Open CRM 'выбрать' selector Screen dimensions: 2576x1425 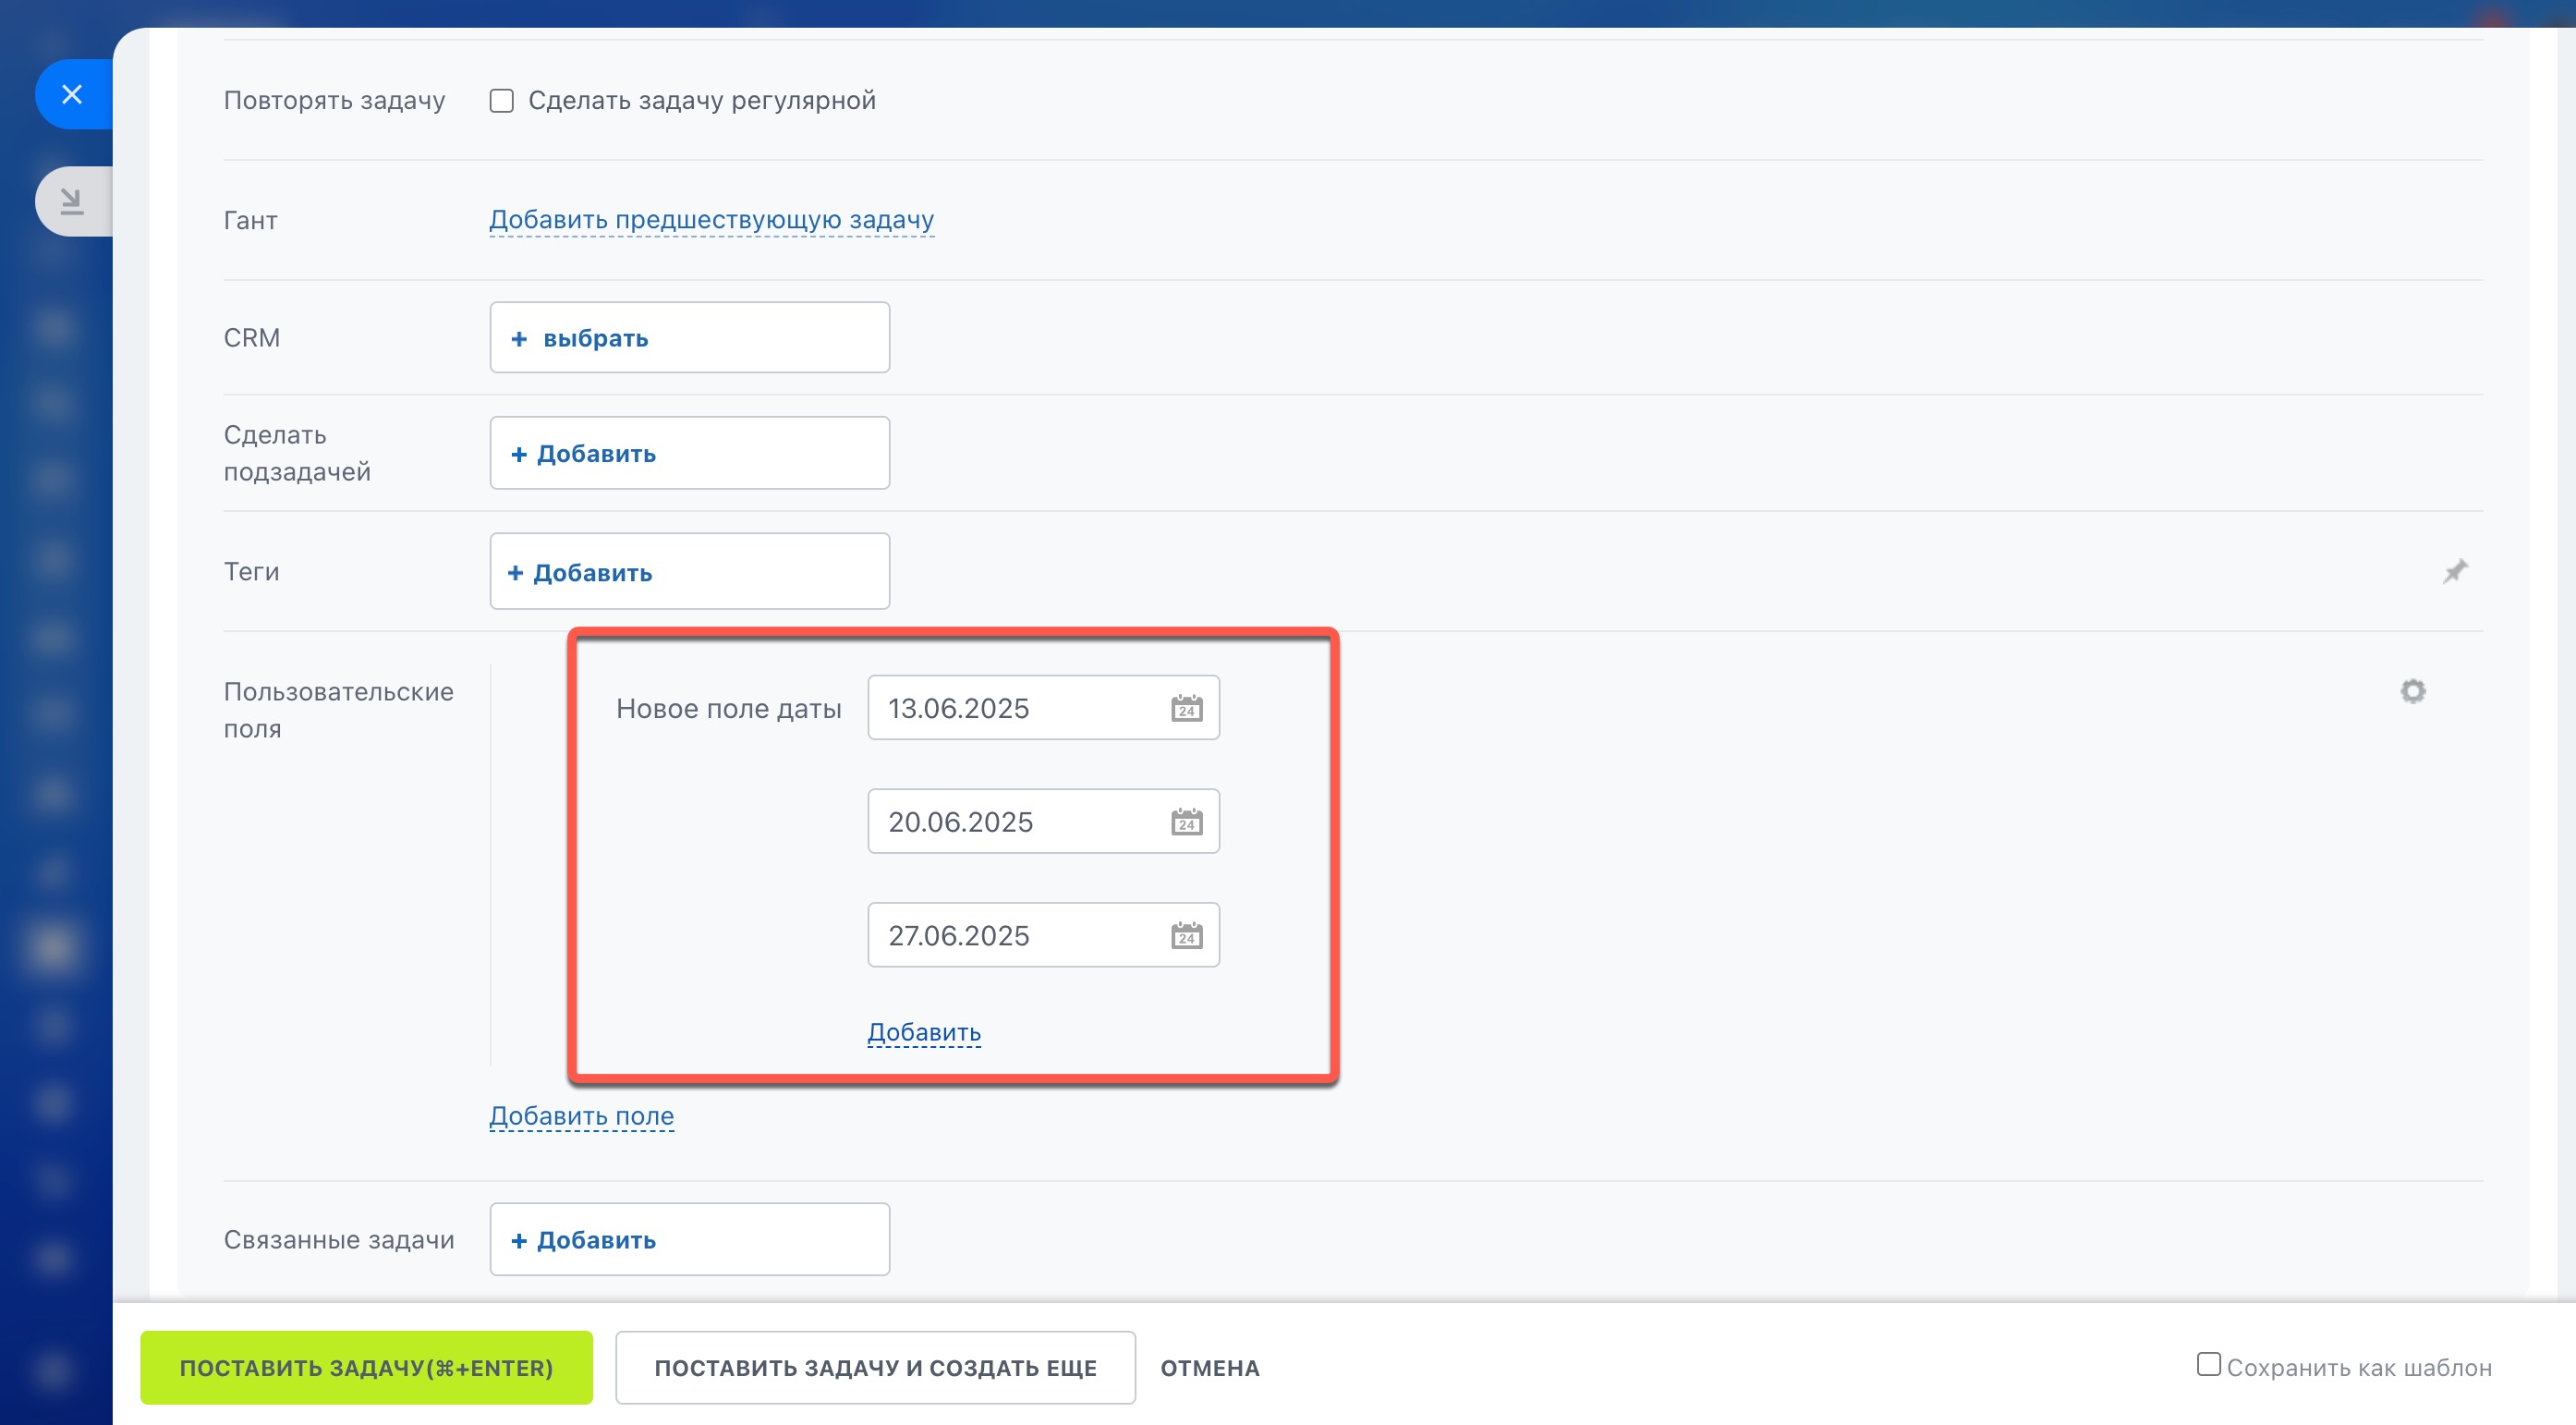coord(689,338)
